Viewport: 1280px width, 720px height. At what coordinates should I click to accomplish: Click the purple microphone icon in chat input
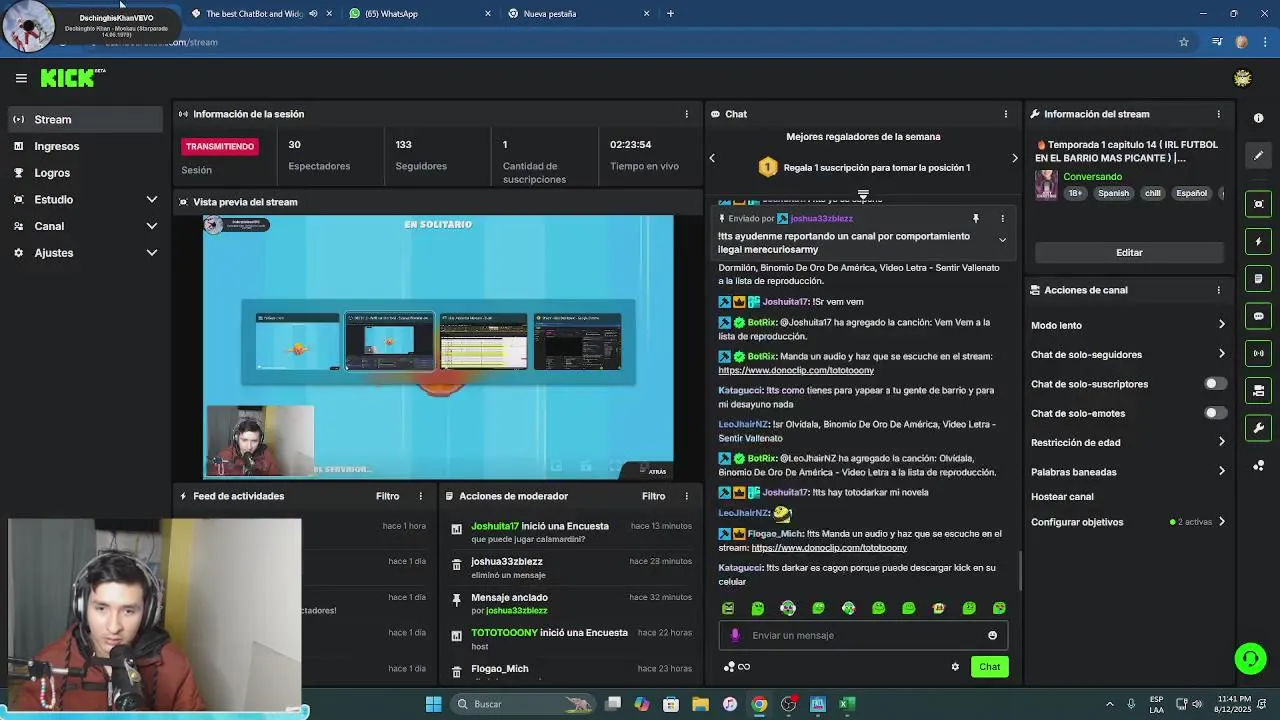735,635
